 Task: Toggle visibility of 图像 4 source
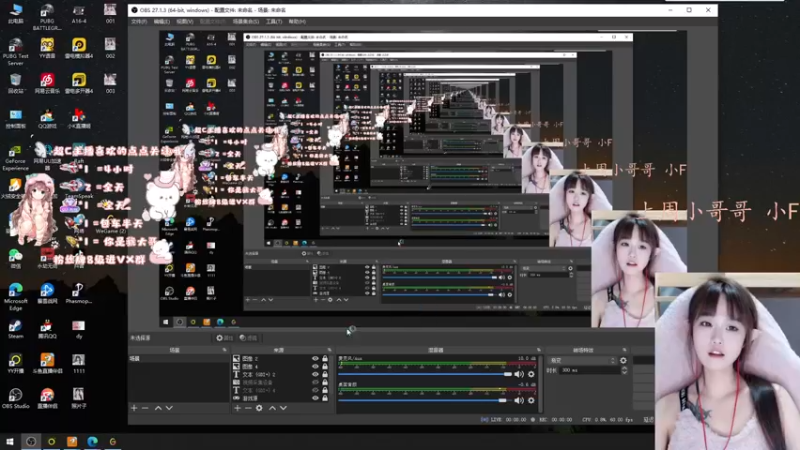coord(315,366)
